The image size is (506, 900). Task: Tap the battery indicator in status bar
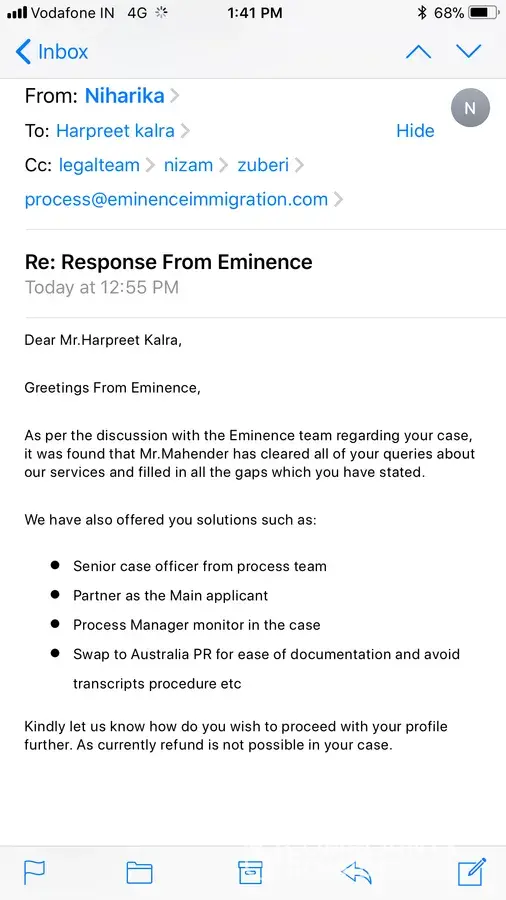coord(484,13)
